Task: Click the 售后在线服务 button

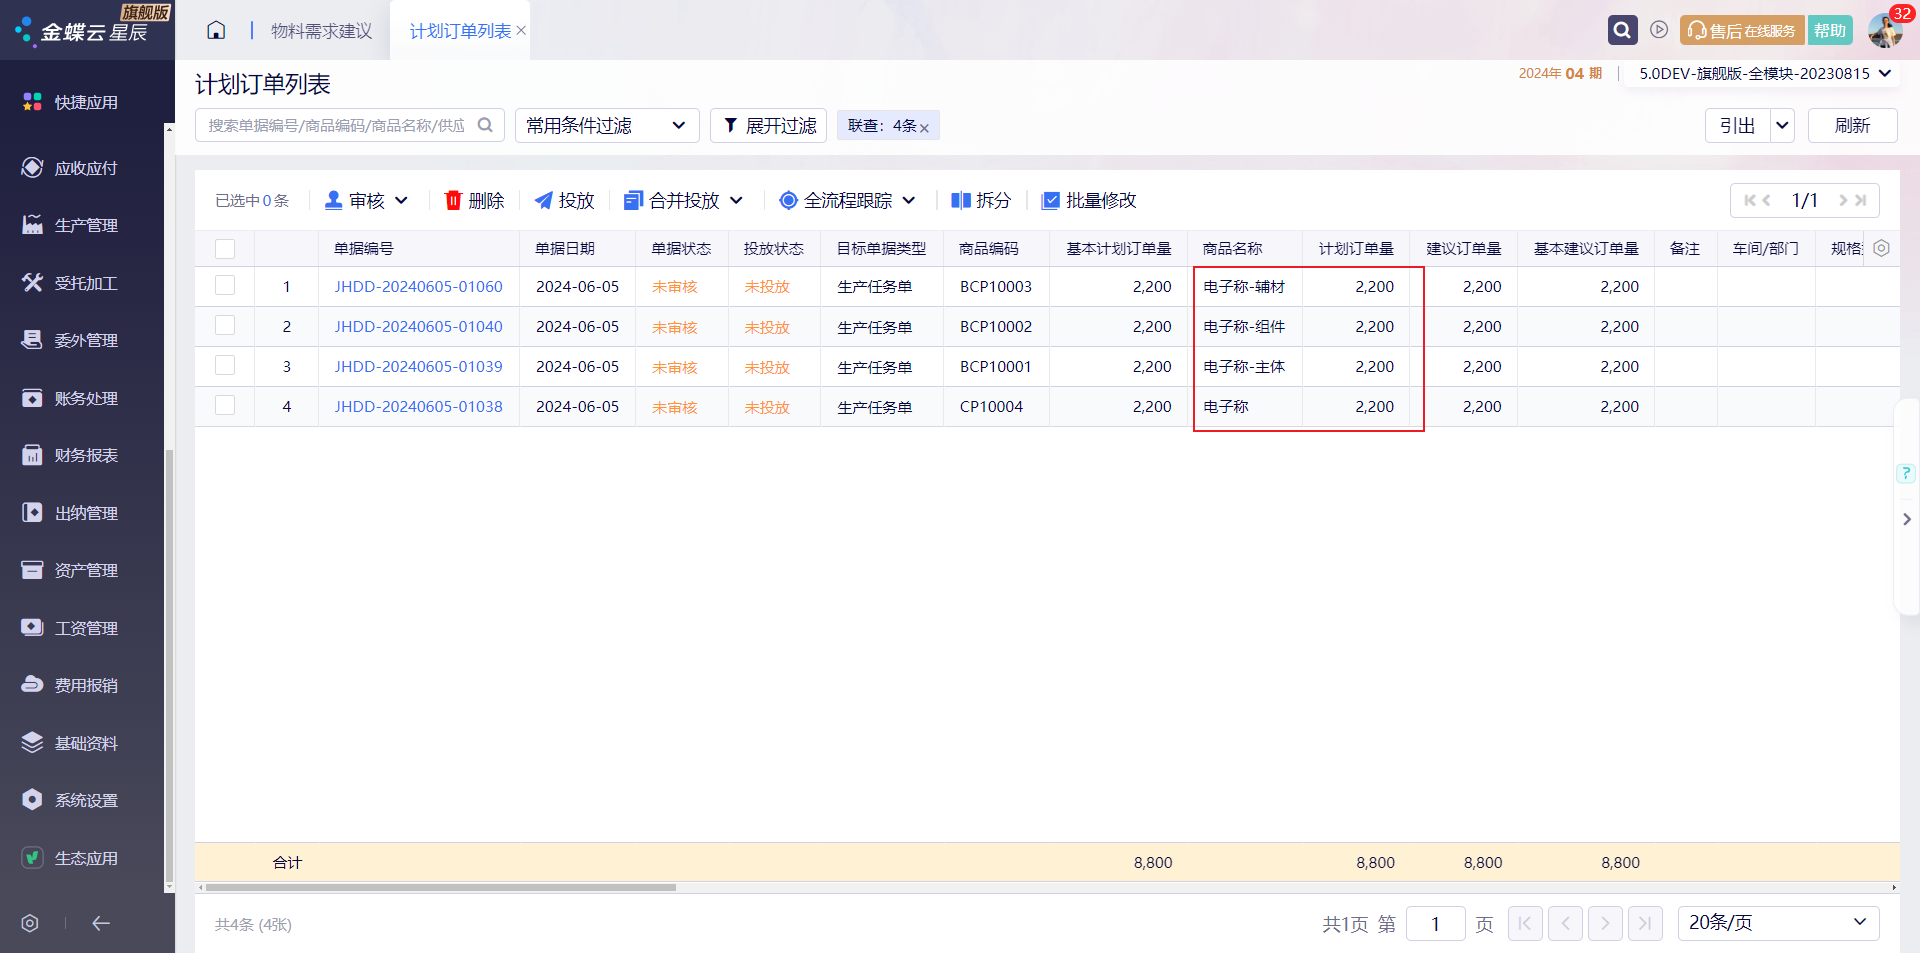Action: (1742, 30)
